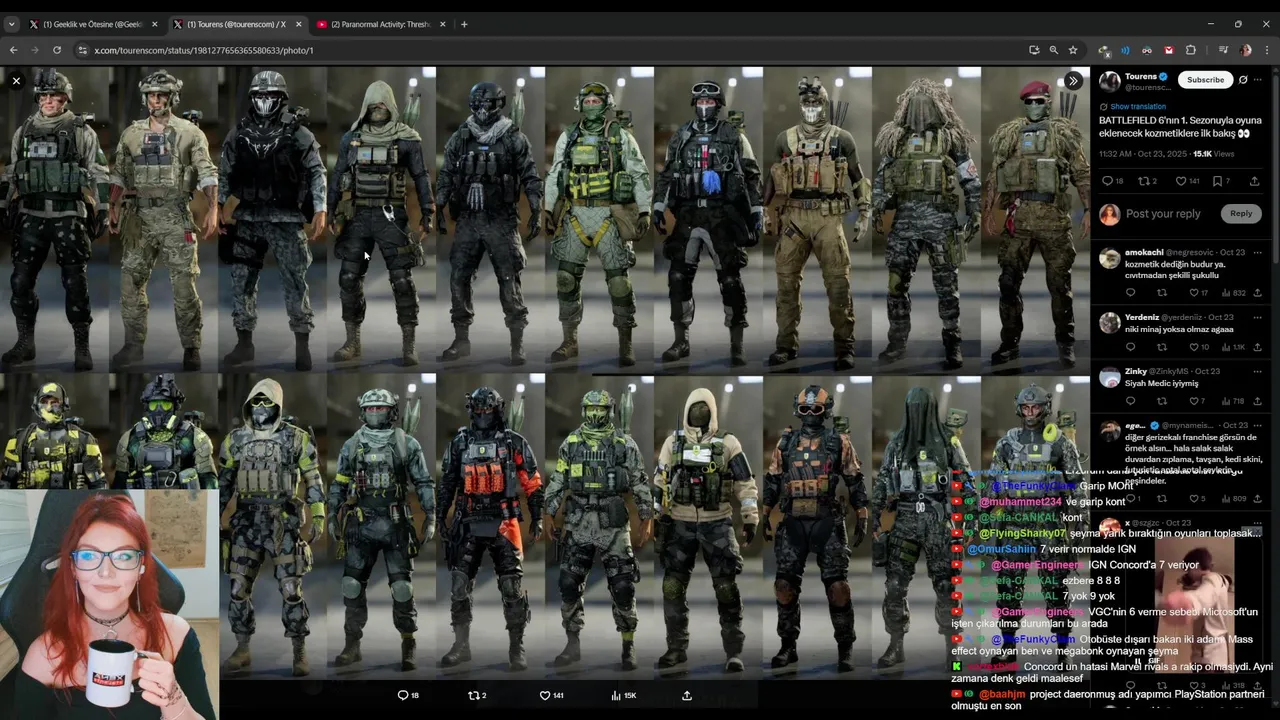Click the main tweet's 11:32 AM · Oct 23, 2025 timestamp
Viewport: 1280px width, 720px height.
1143,154
